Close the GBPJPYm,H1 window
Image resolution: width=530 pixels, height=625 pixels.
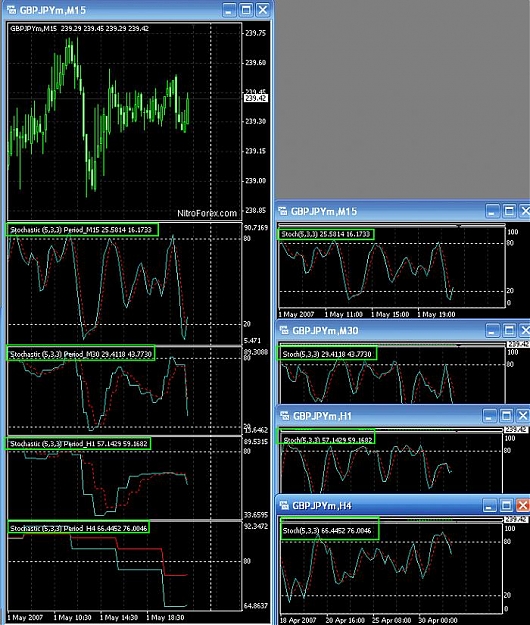click(x=522, y=416)
